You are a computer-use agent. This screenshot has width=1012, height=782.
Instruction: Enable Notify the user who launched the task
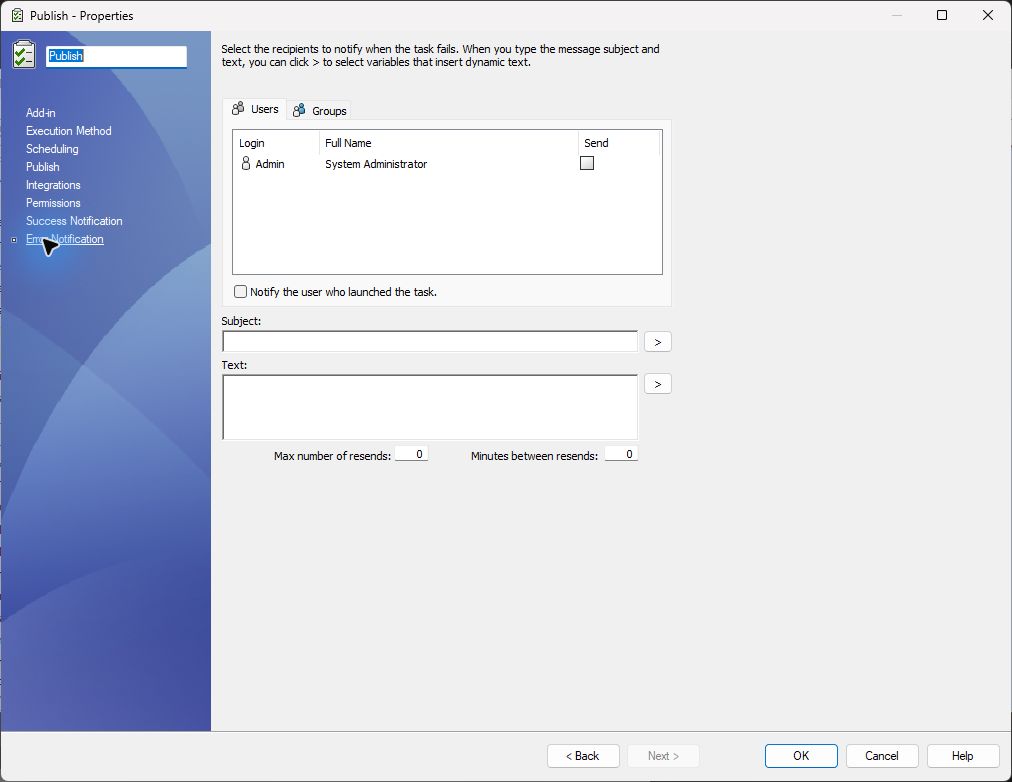(240, 292)
